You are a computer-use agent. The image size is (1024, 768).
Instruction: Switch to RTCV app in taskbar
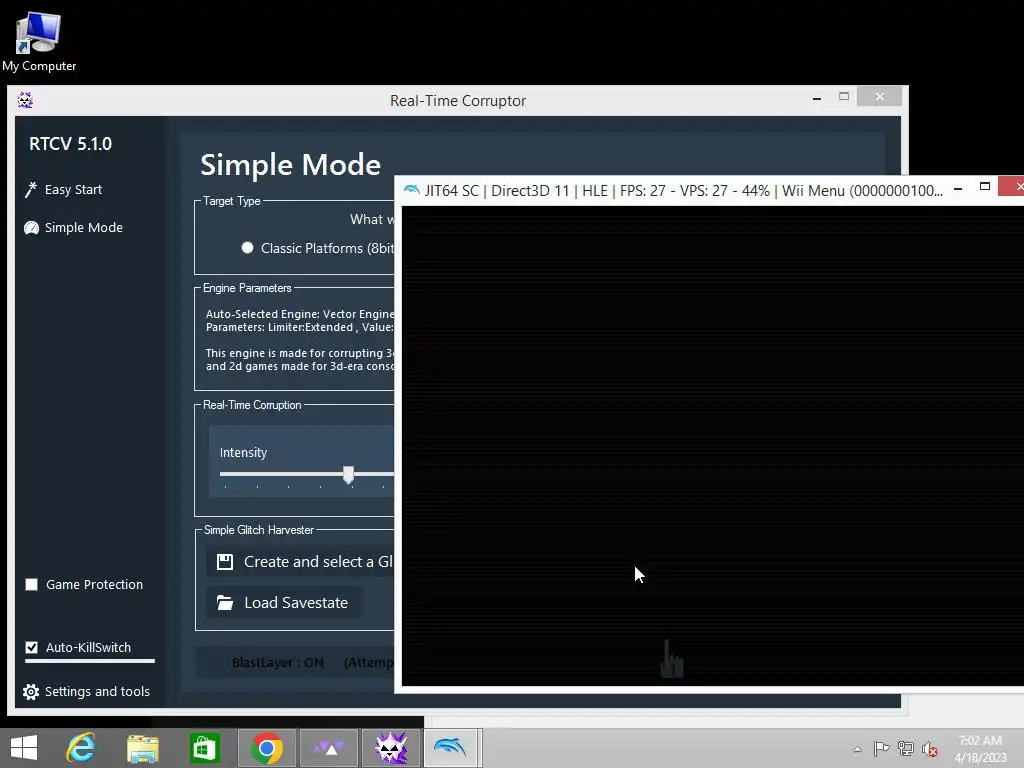(391, 748)
